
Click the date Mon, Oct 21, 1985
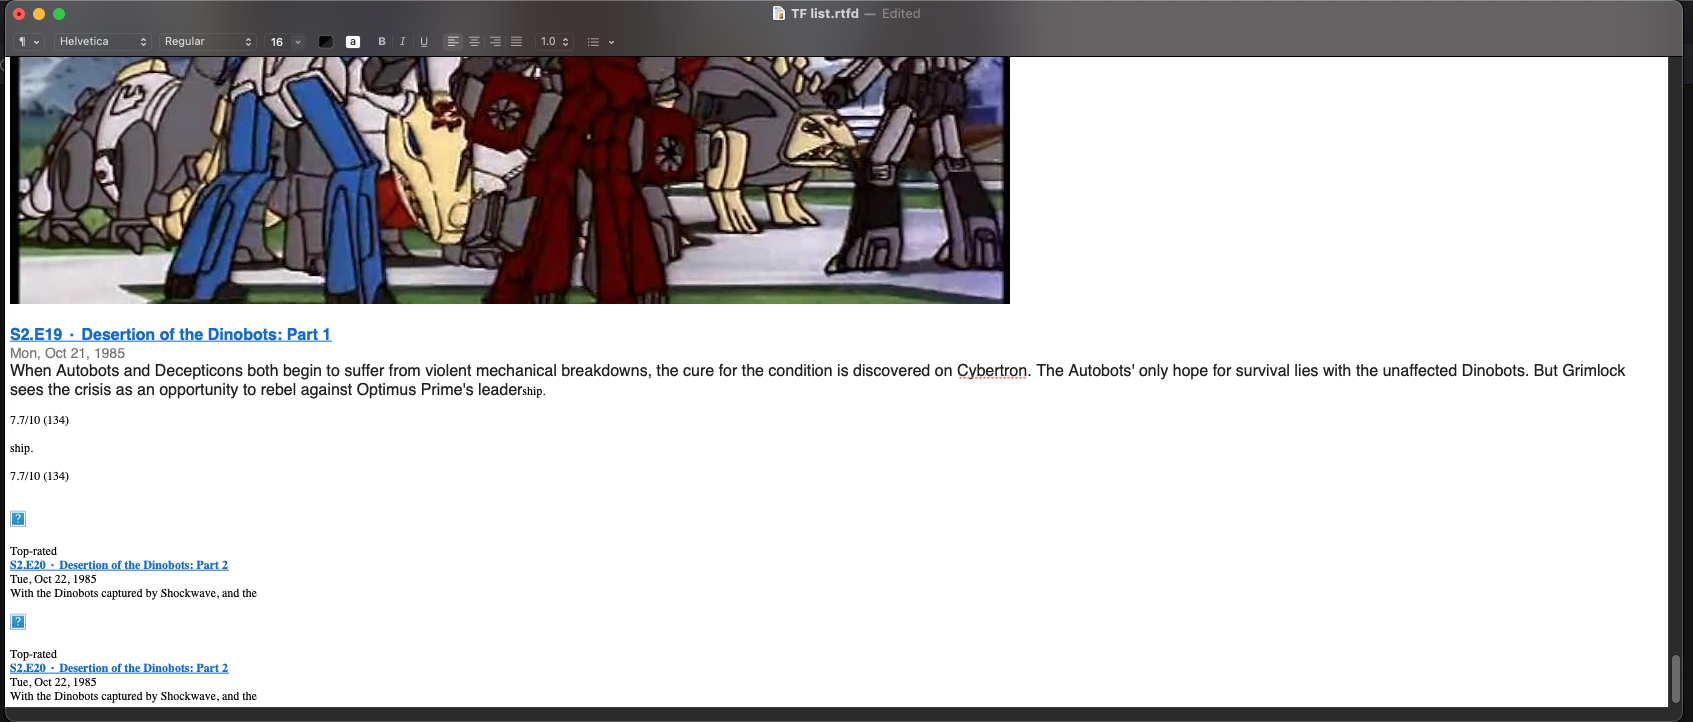click(x=67, y=353)
